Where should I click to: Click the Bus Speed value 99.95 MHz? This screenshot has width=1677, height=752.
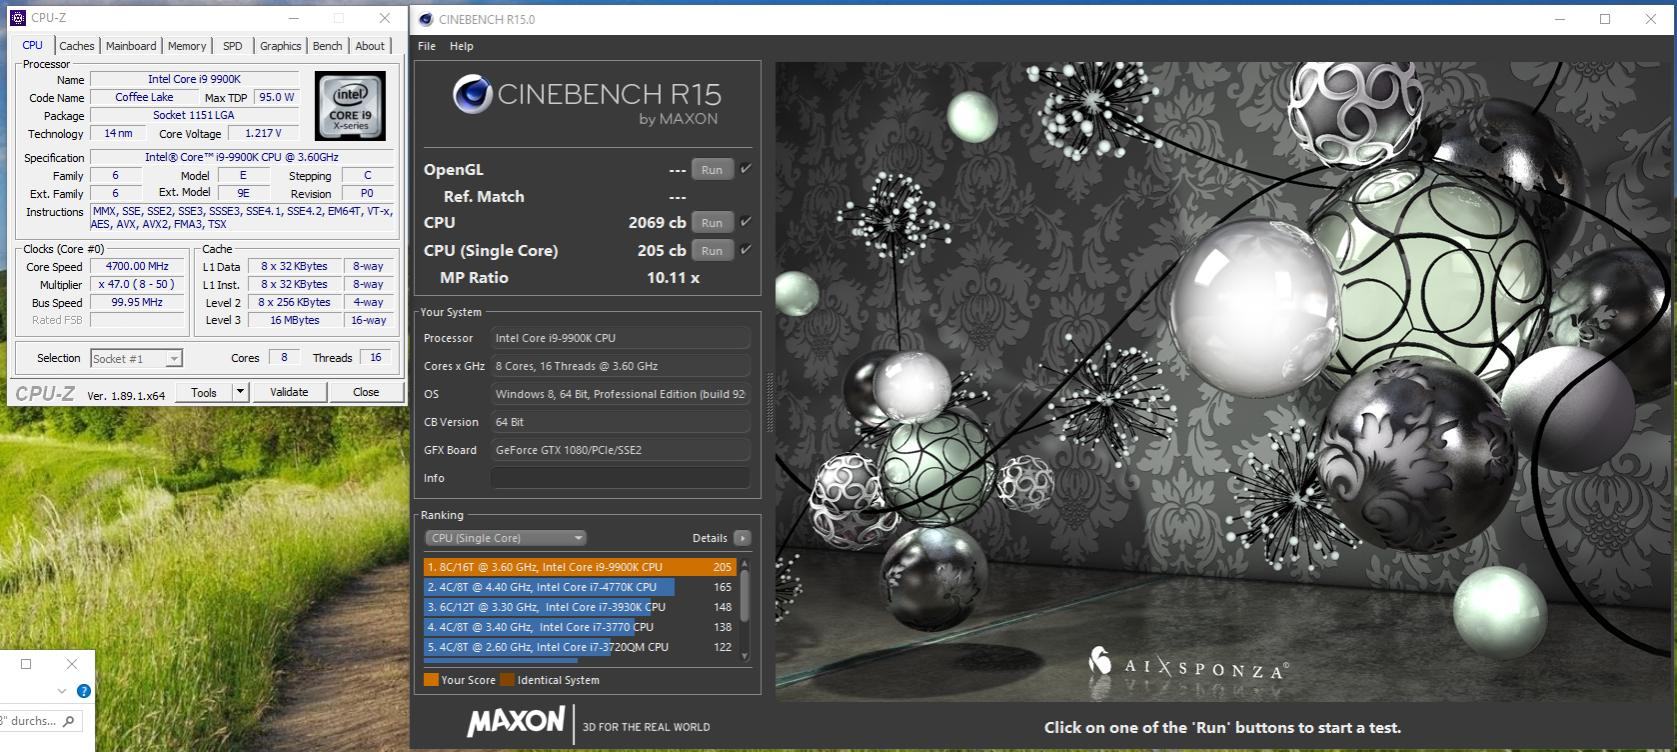tap(137, 302)
